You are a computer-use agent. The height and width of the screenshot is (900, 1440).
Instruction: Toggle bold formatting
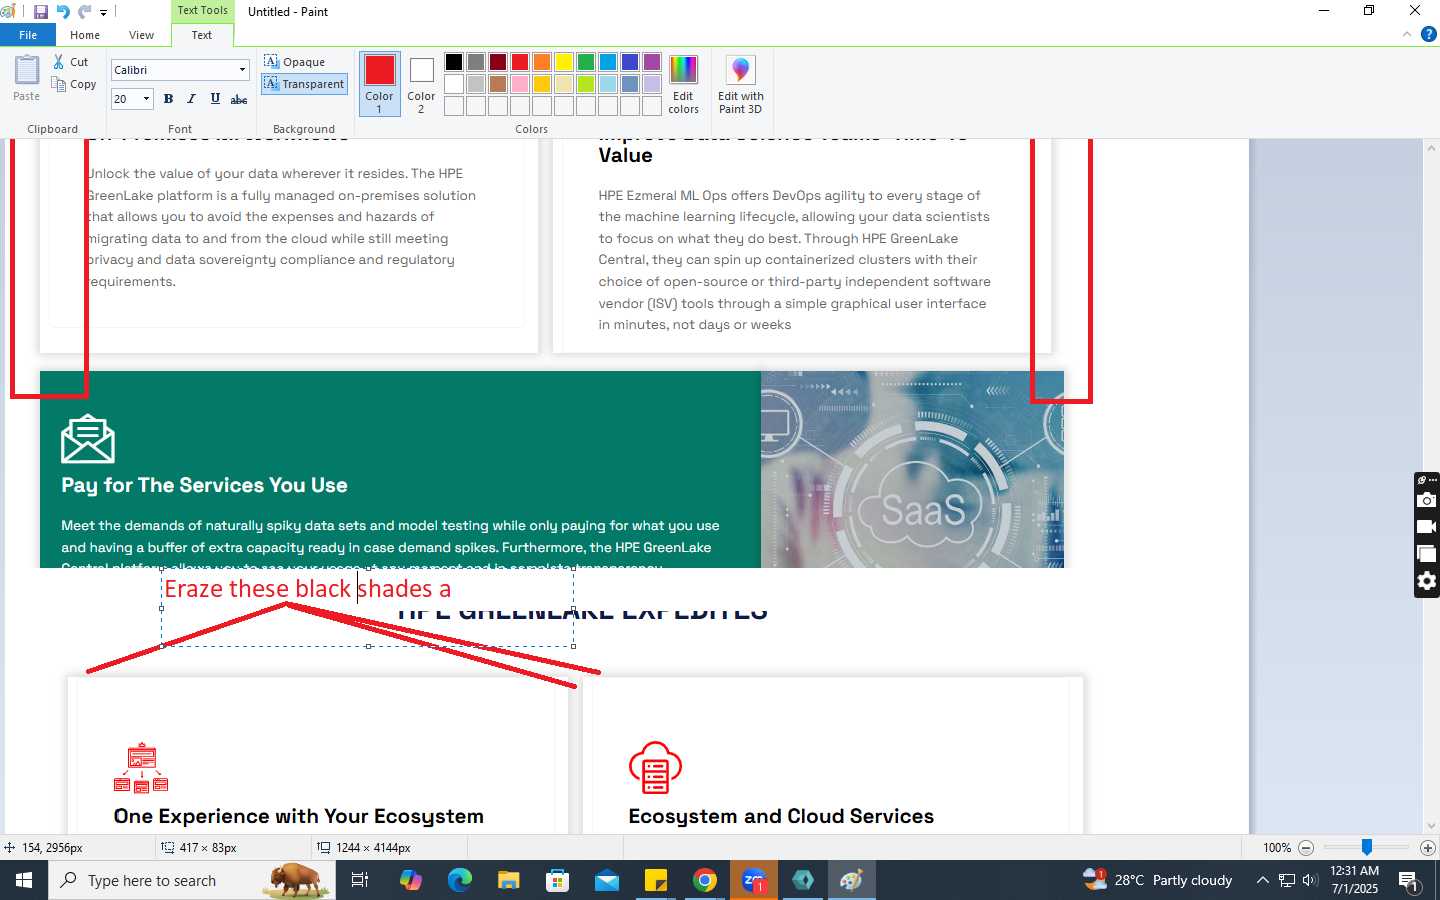click(x=168, y=99)
